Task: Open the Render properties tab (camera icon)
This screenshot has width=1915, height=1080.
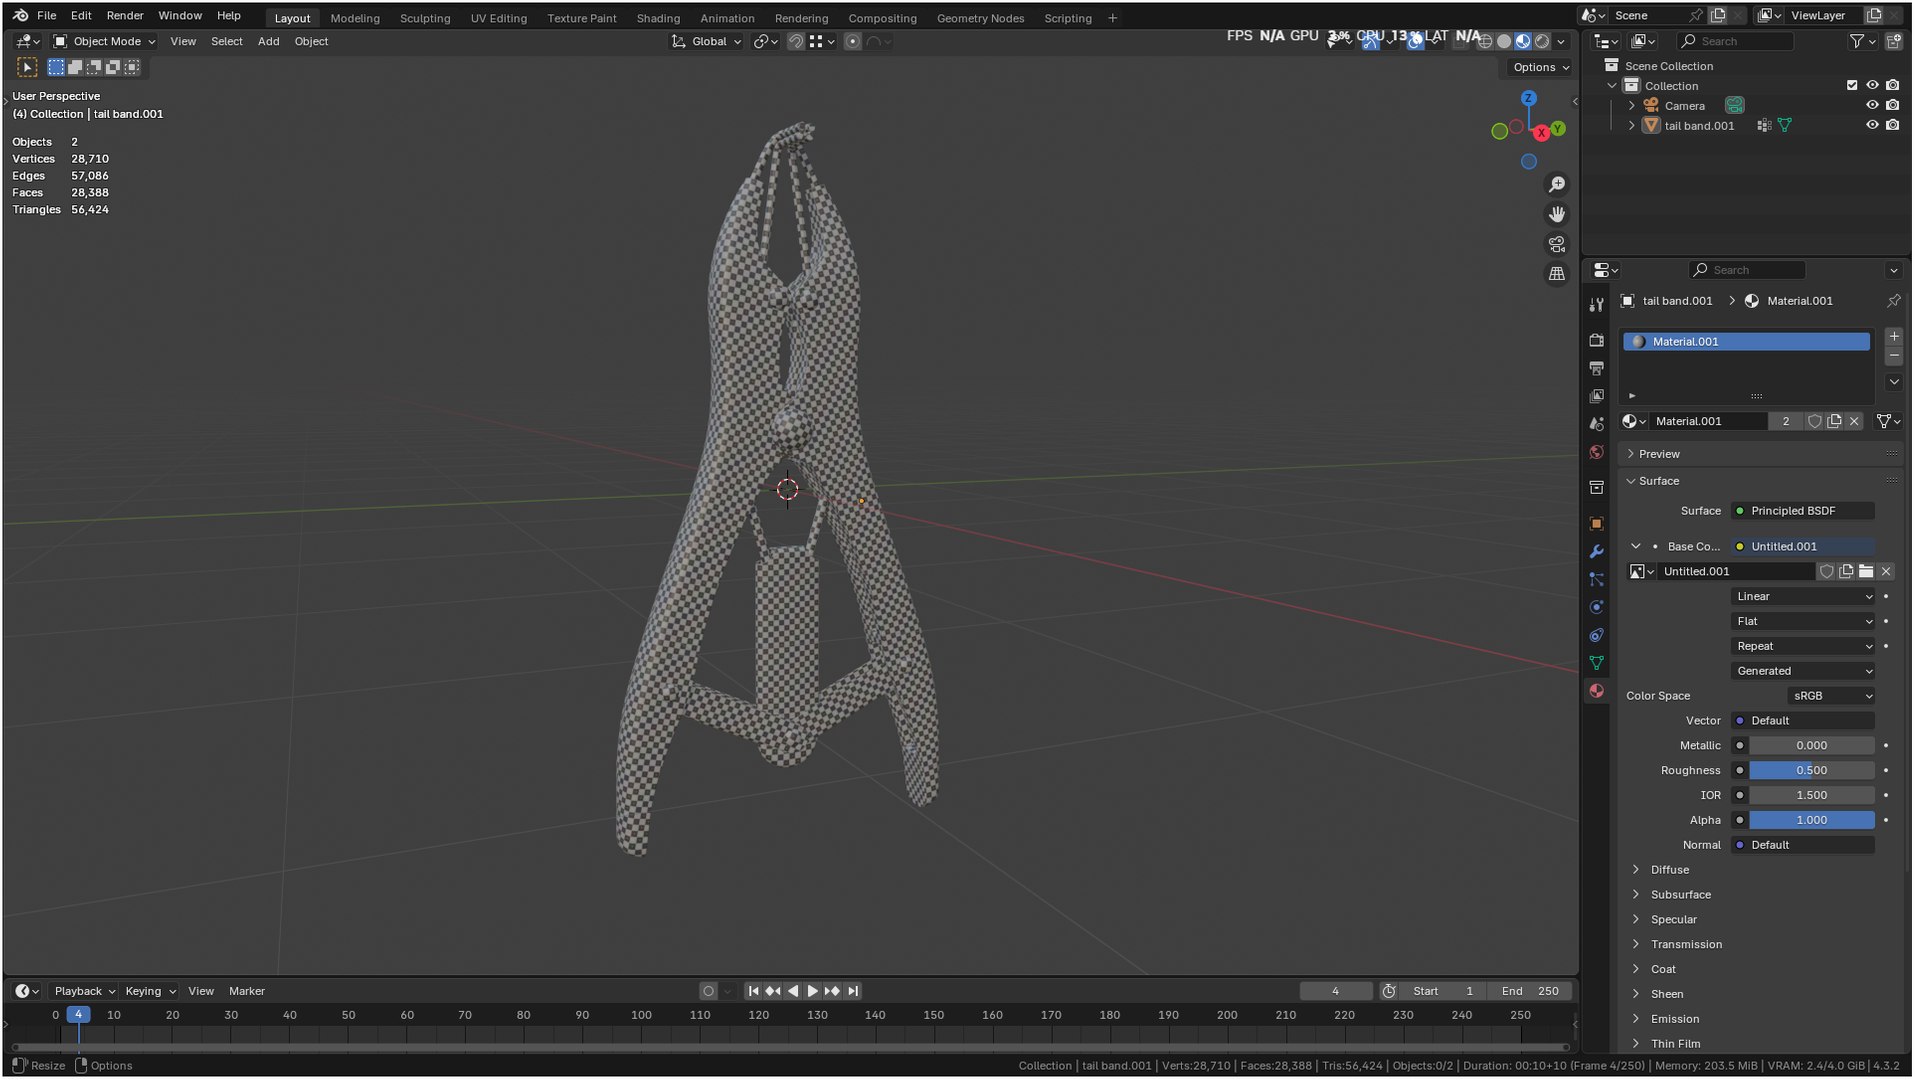Action: (1597, 341)
